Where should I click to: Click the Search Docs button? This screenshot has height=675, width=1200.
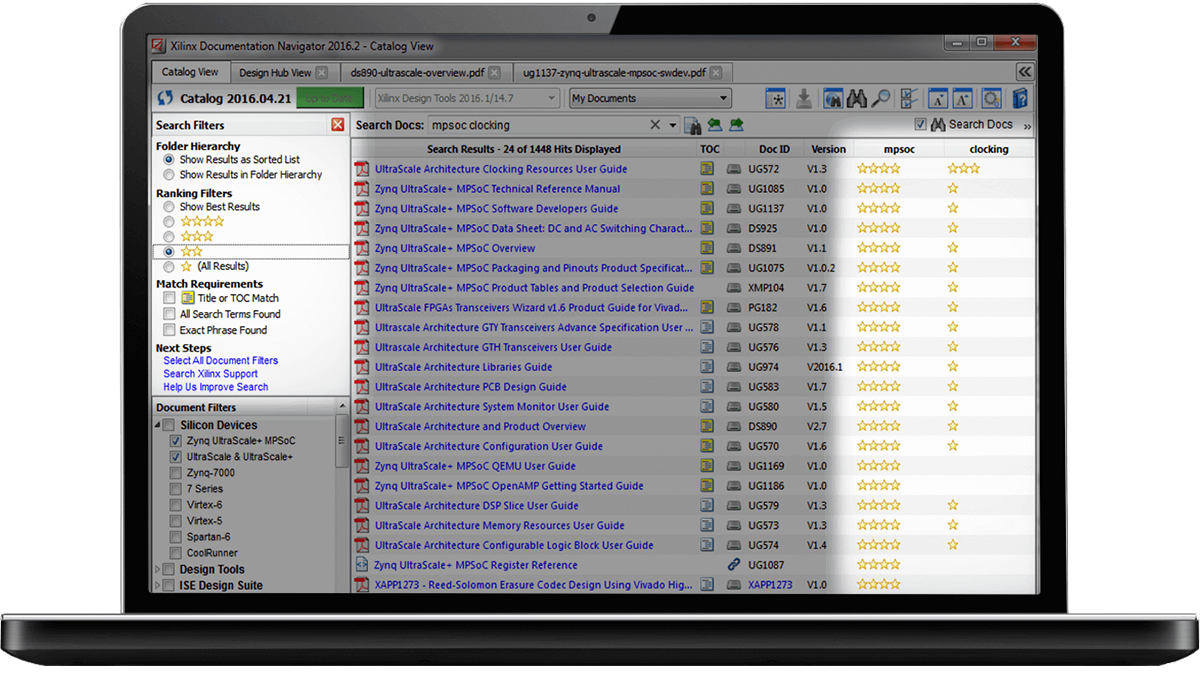coord(971,125)
